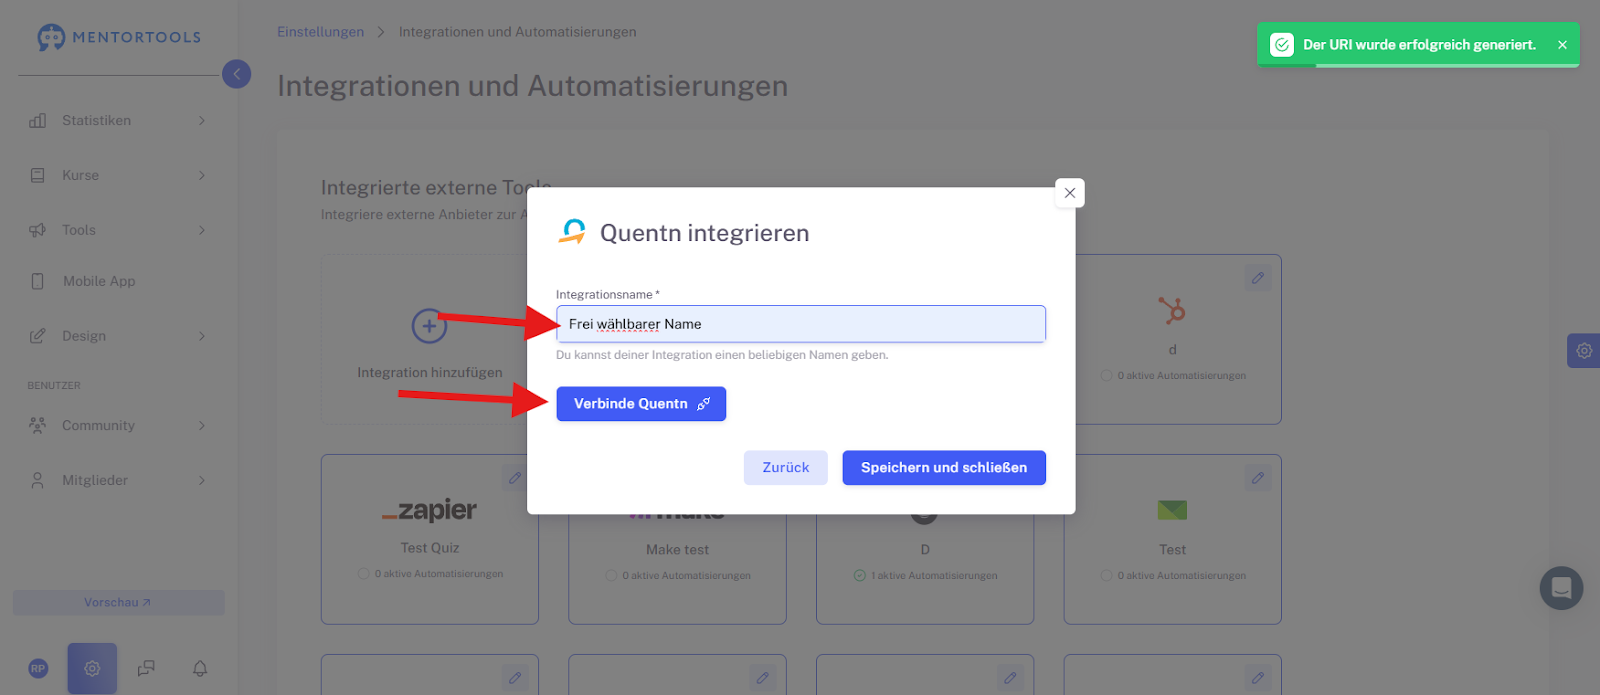
Task: Click the gear tab on the right edge
Action: (1584, 351)
